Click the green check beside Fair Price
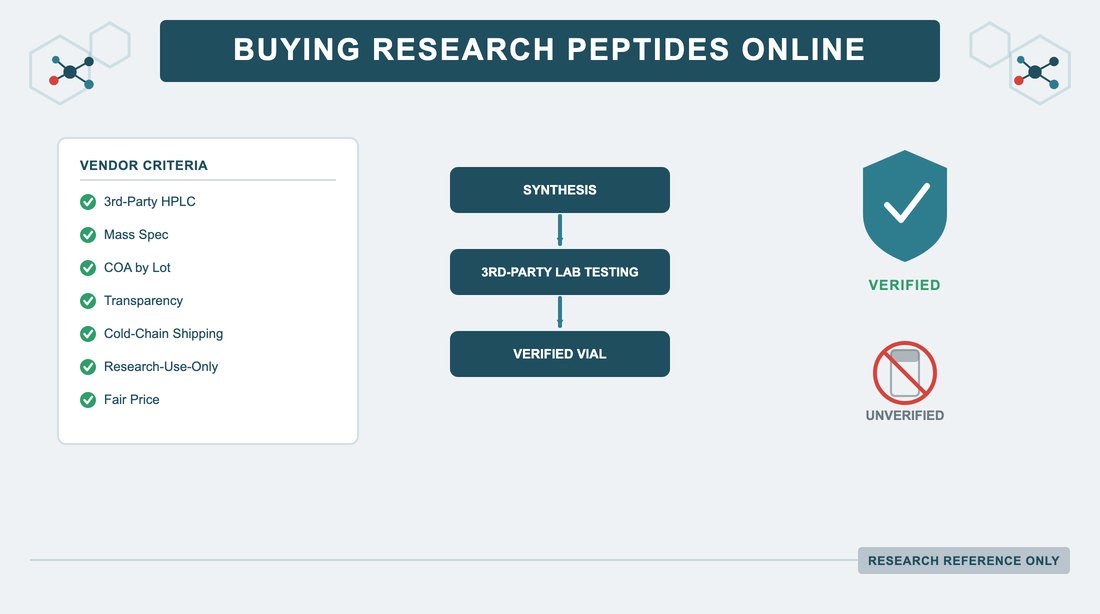Screen dimensions: 1100x614 tap(88, 400)
